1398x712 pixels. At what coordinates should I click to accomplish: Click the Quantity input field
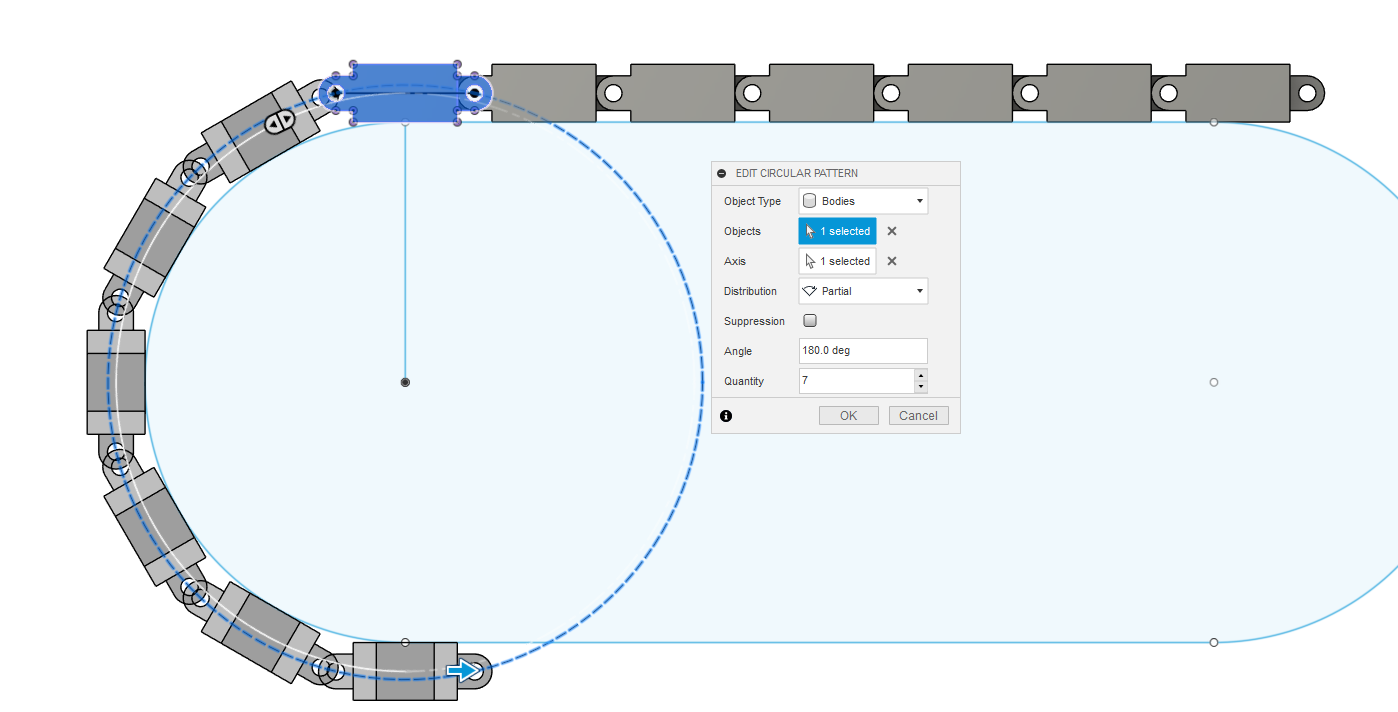point(856,381)
